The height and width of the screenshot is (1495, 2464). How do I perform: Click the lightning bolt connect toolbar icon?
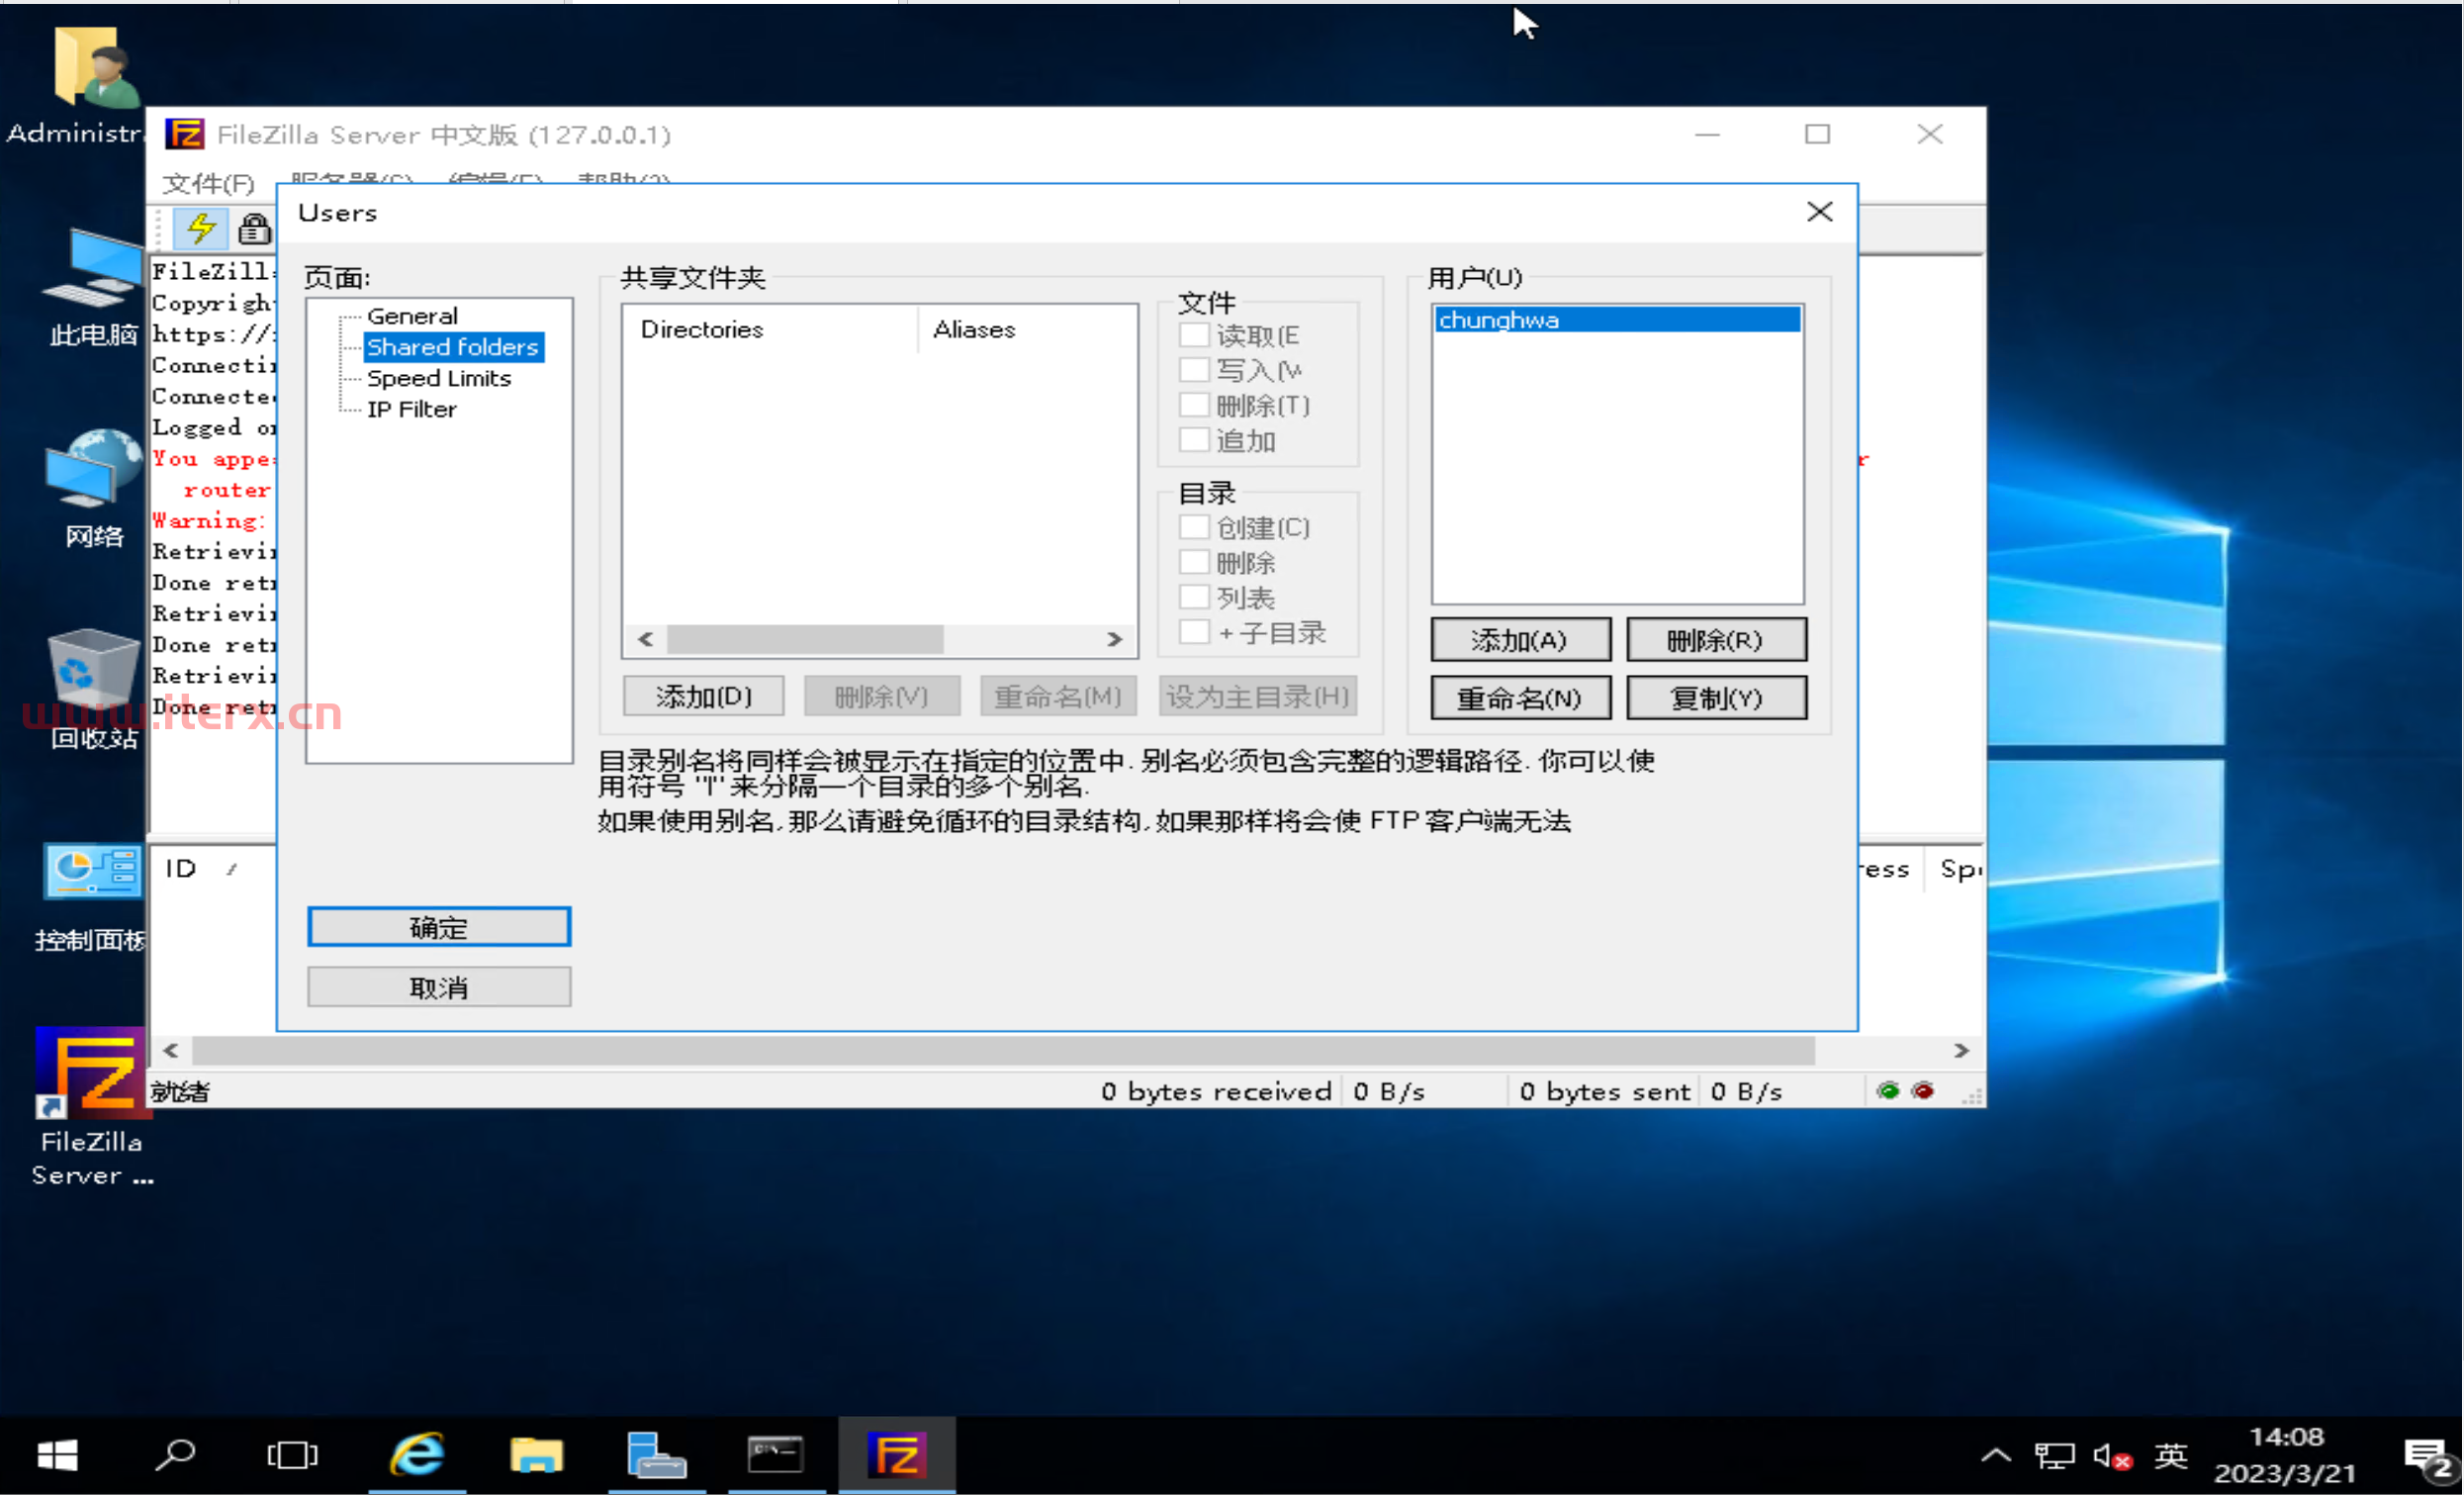[x=201, y=228]
